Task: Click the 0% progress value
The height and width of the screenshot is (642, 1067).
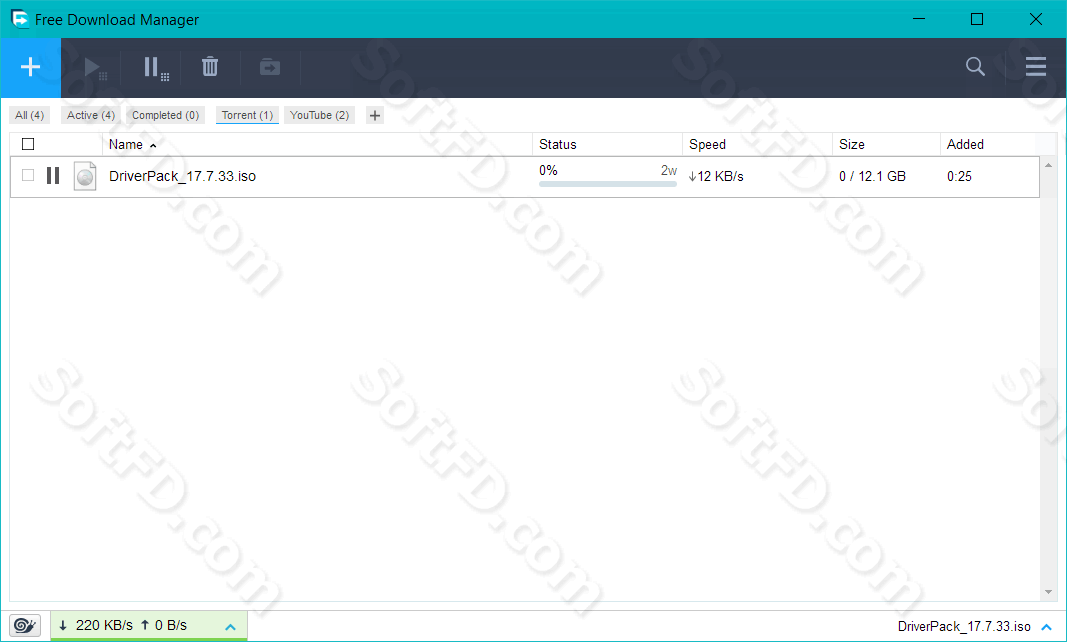Action: click(x=548, y=170)
